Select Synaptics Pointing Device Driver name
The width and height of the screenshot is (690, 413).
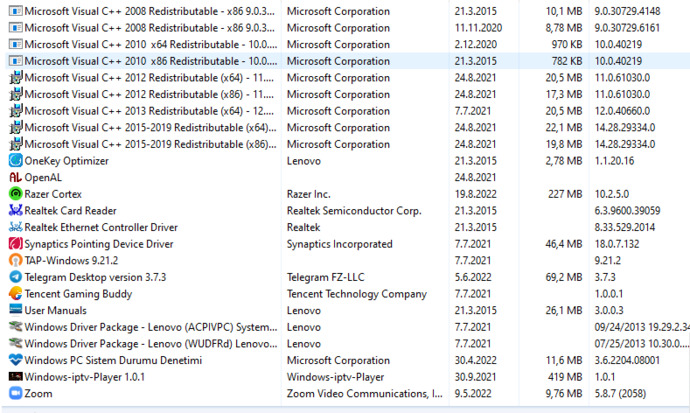99,244
